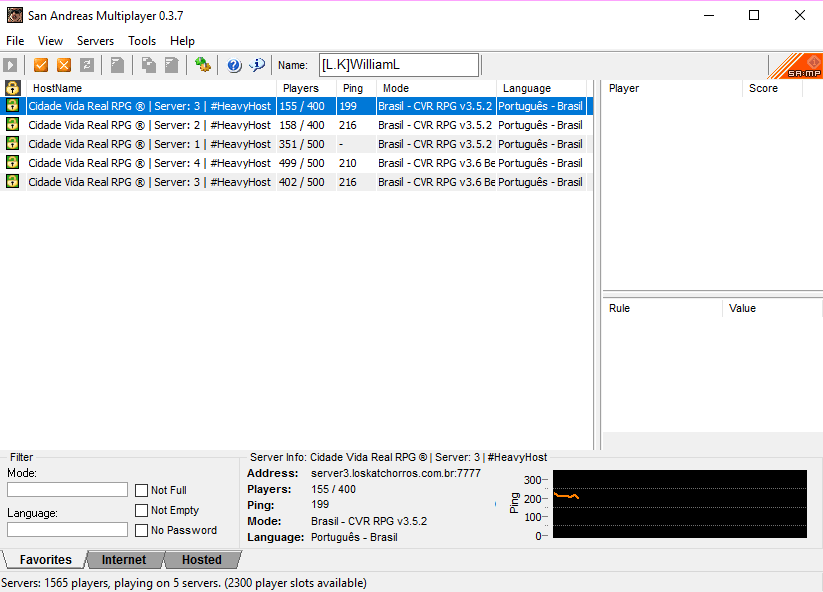Click the lock icon of the Server: 2 row
Image resolution: width=823 pixels, height=592 pixels.
[x=12, y=124]
